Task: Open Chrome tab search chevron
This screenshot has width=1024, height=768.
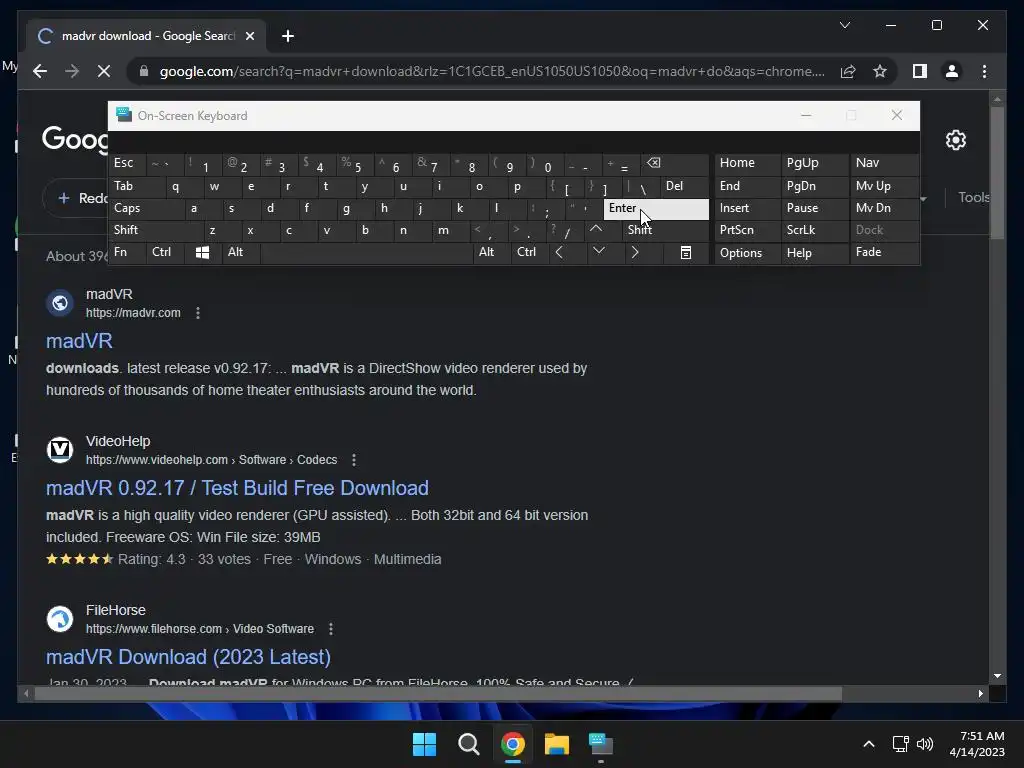Action: pos(844,25)
